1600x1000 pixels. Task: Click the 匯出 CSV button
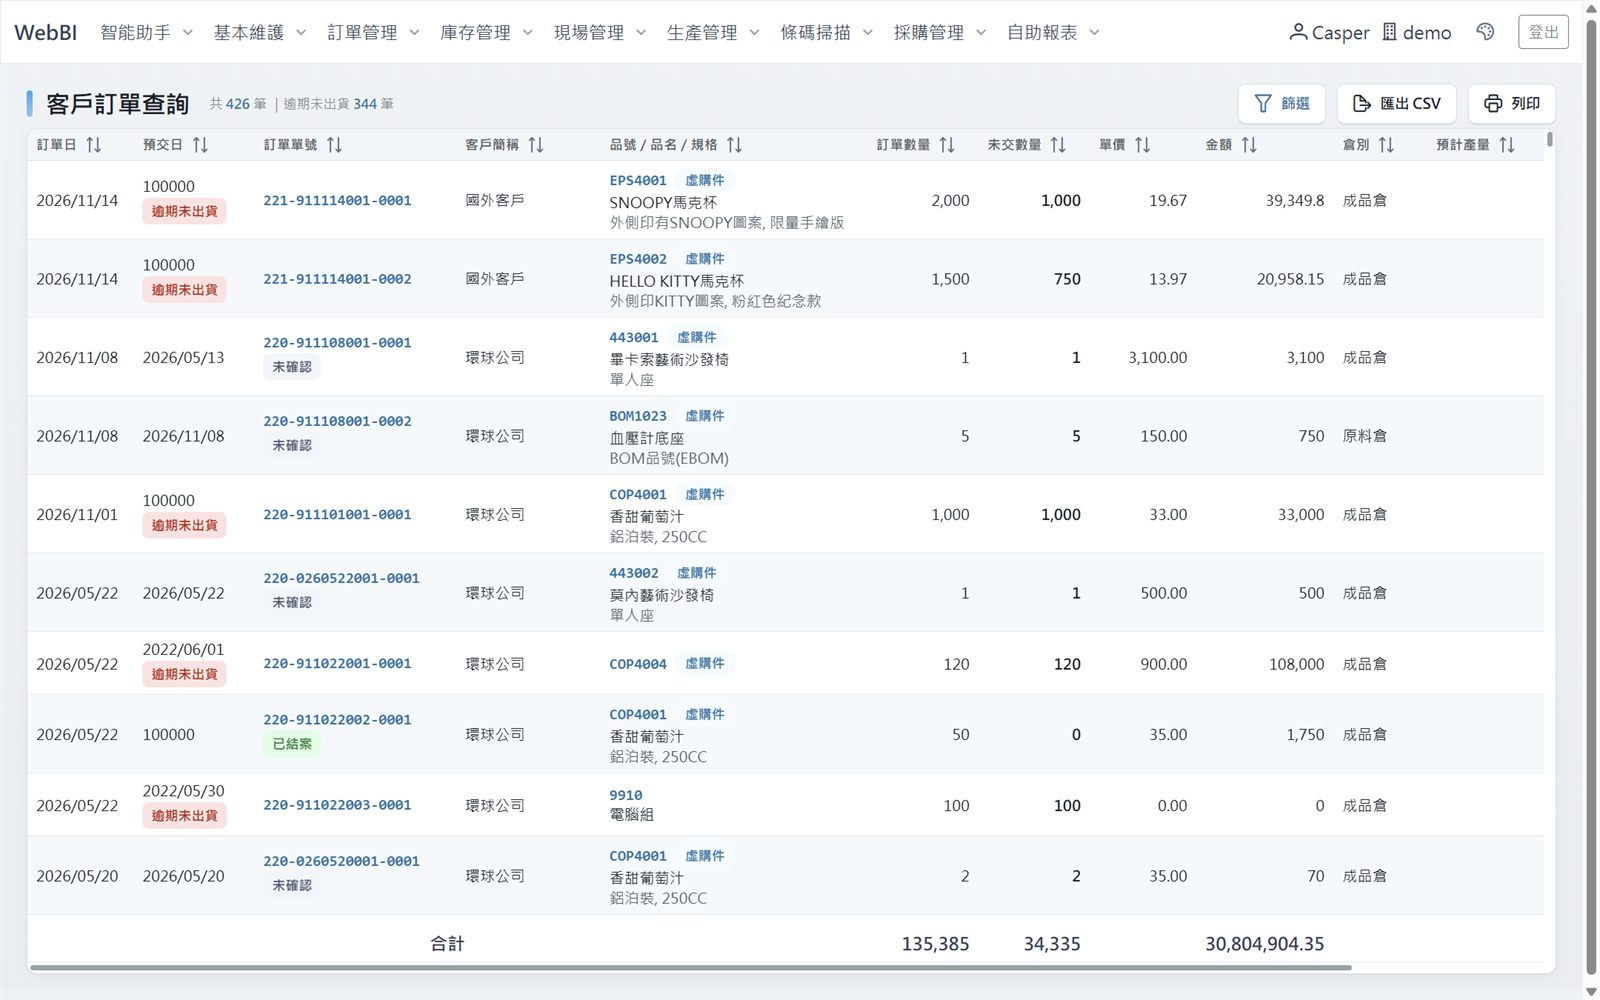pyautogui.click(x=1396, y=104)
